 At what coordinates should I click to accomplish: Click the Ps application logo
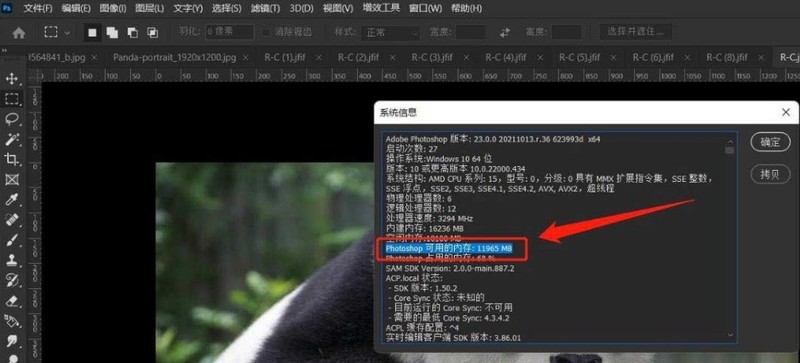click(8, 8)
